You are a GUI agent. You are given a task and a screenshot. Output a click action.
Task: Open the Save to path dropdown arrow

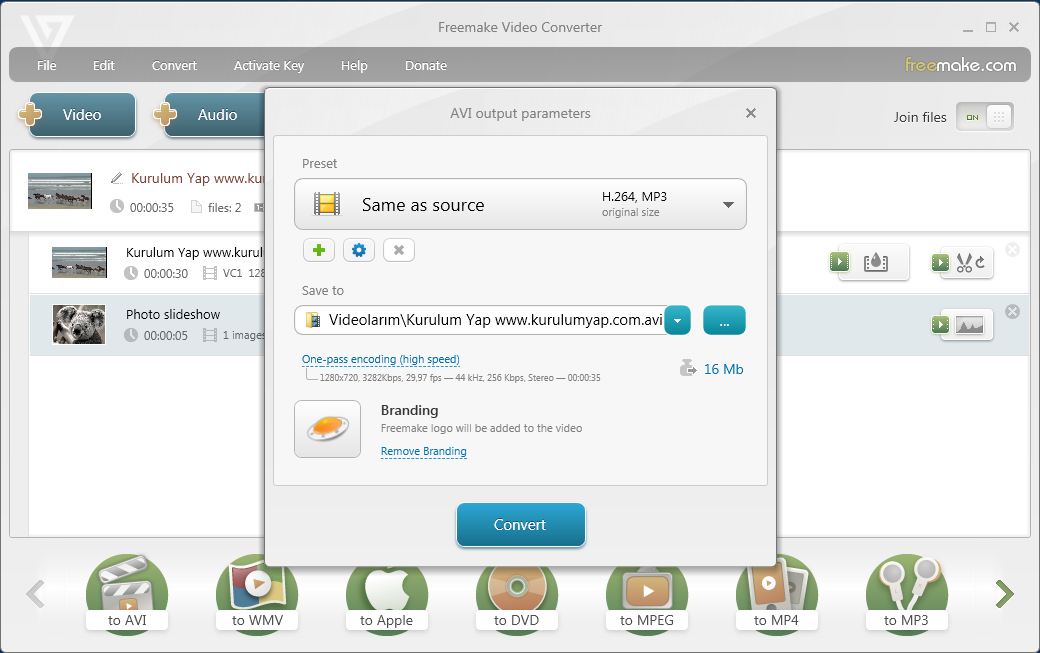677,320
